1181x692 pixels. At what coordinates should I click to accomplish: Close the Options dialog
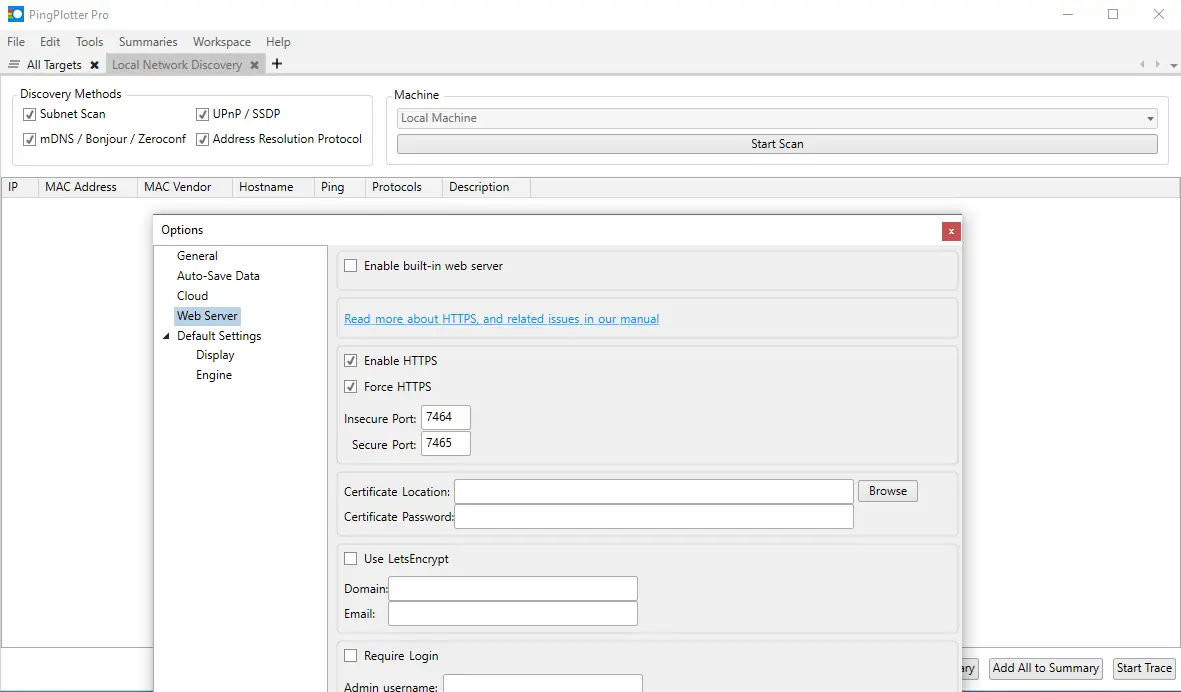951,231
